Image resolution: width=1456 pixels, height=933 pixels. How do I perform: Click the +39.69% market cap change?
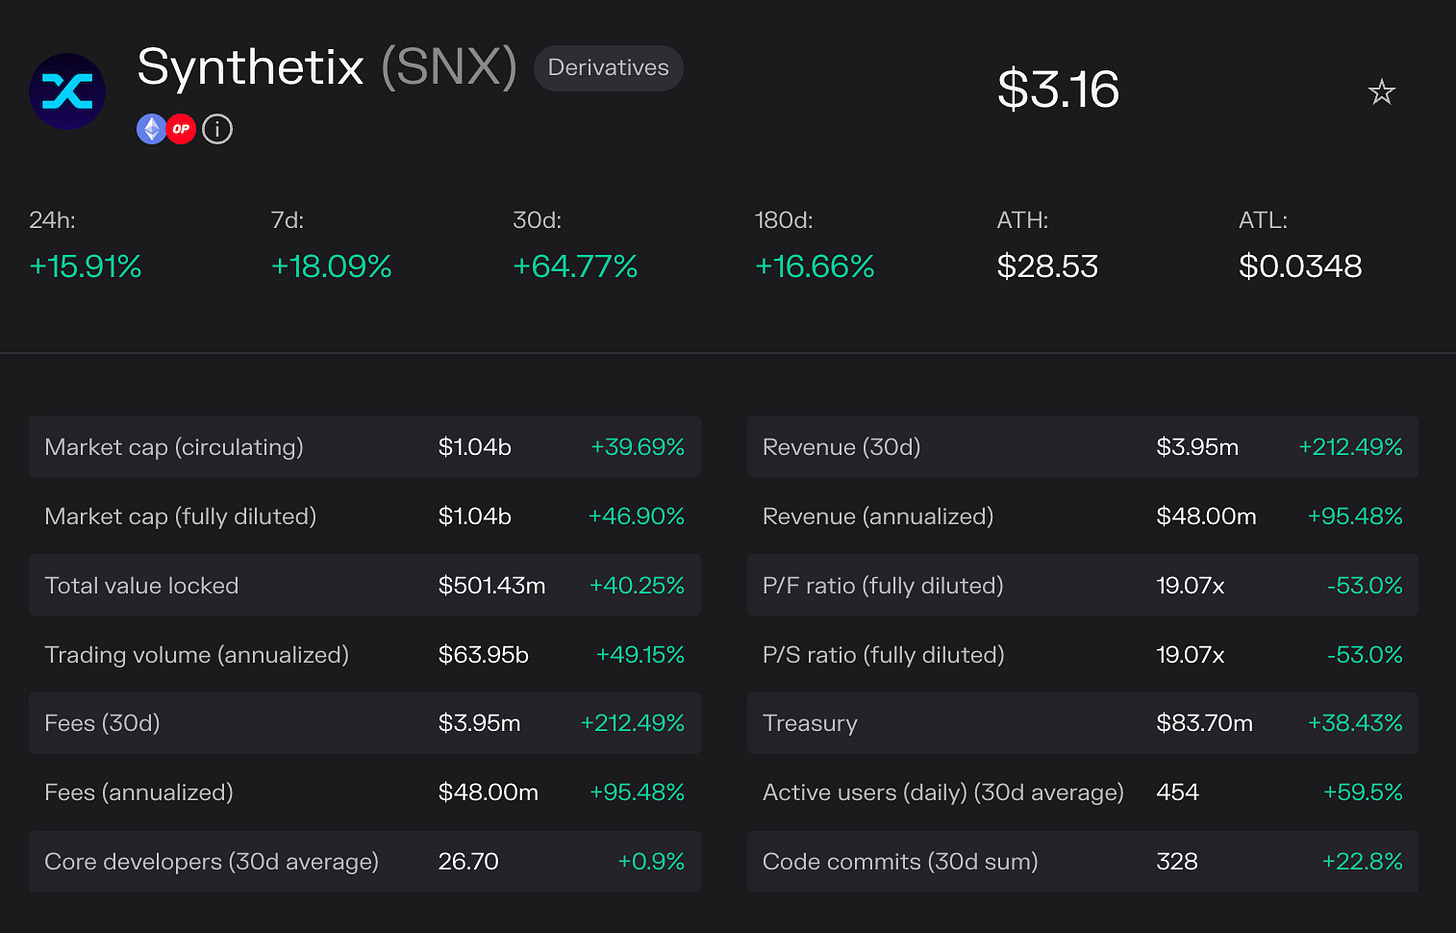click(637, 447)
